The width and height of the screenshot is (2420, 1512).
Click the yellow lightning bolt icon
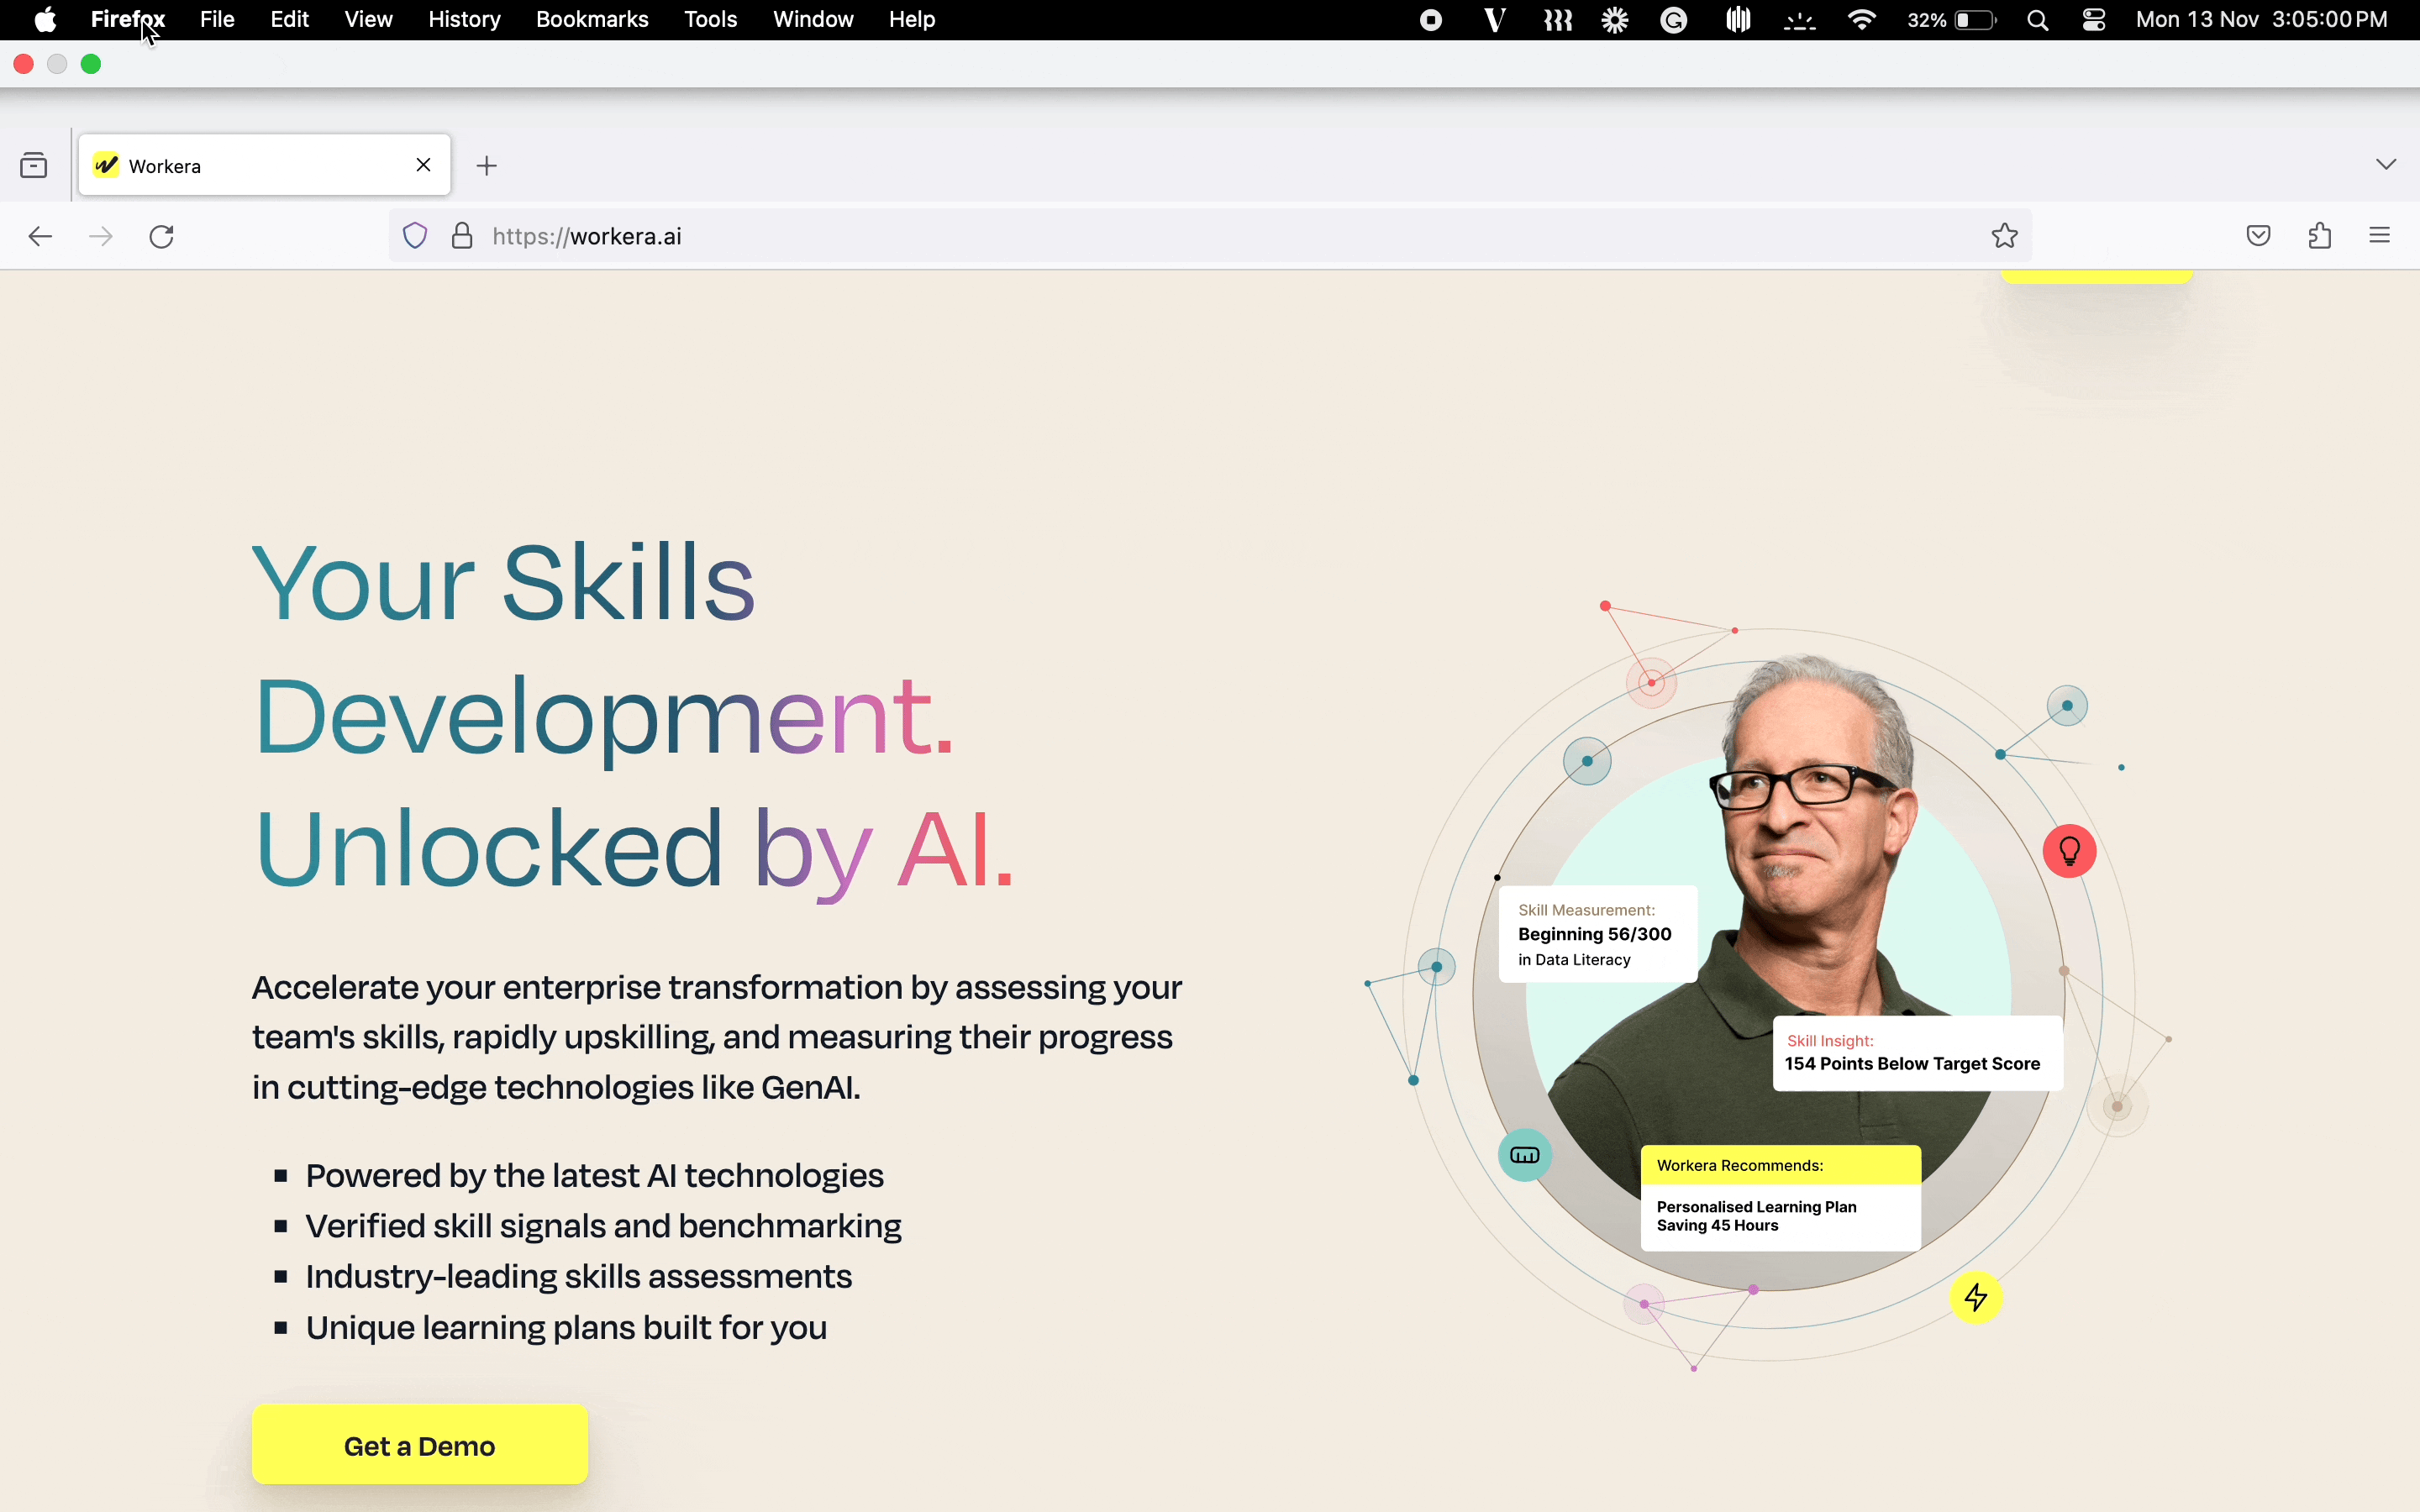(1976, 1298)
